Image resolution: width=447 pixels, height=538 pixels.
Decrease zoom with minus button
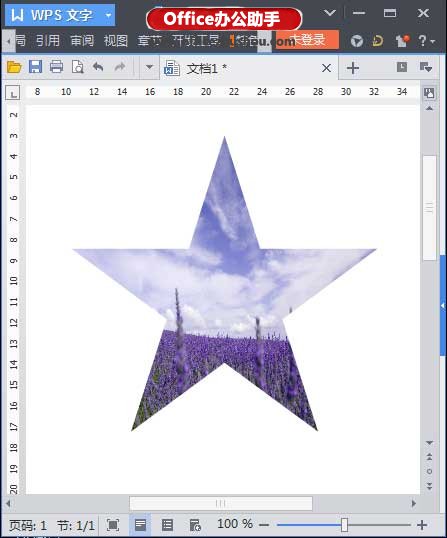pyautogui.click(x=264, y=525)
